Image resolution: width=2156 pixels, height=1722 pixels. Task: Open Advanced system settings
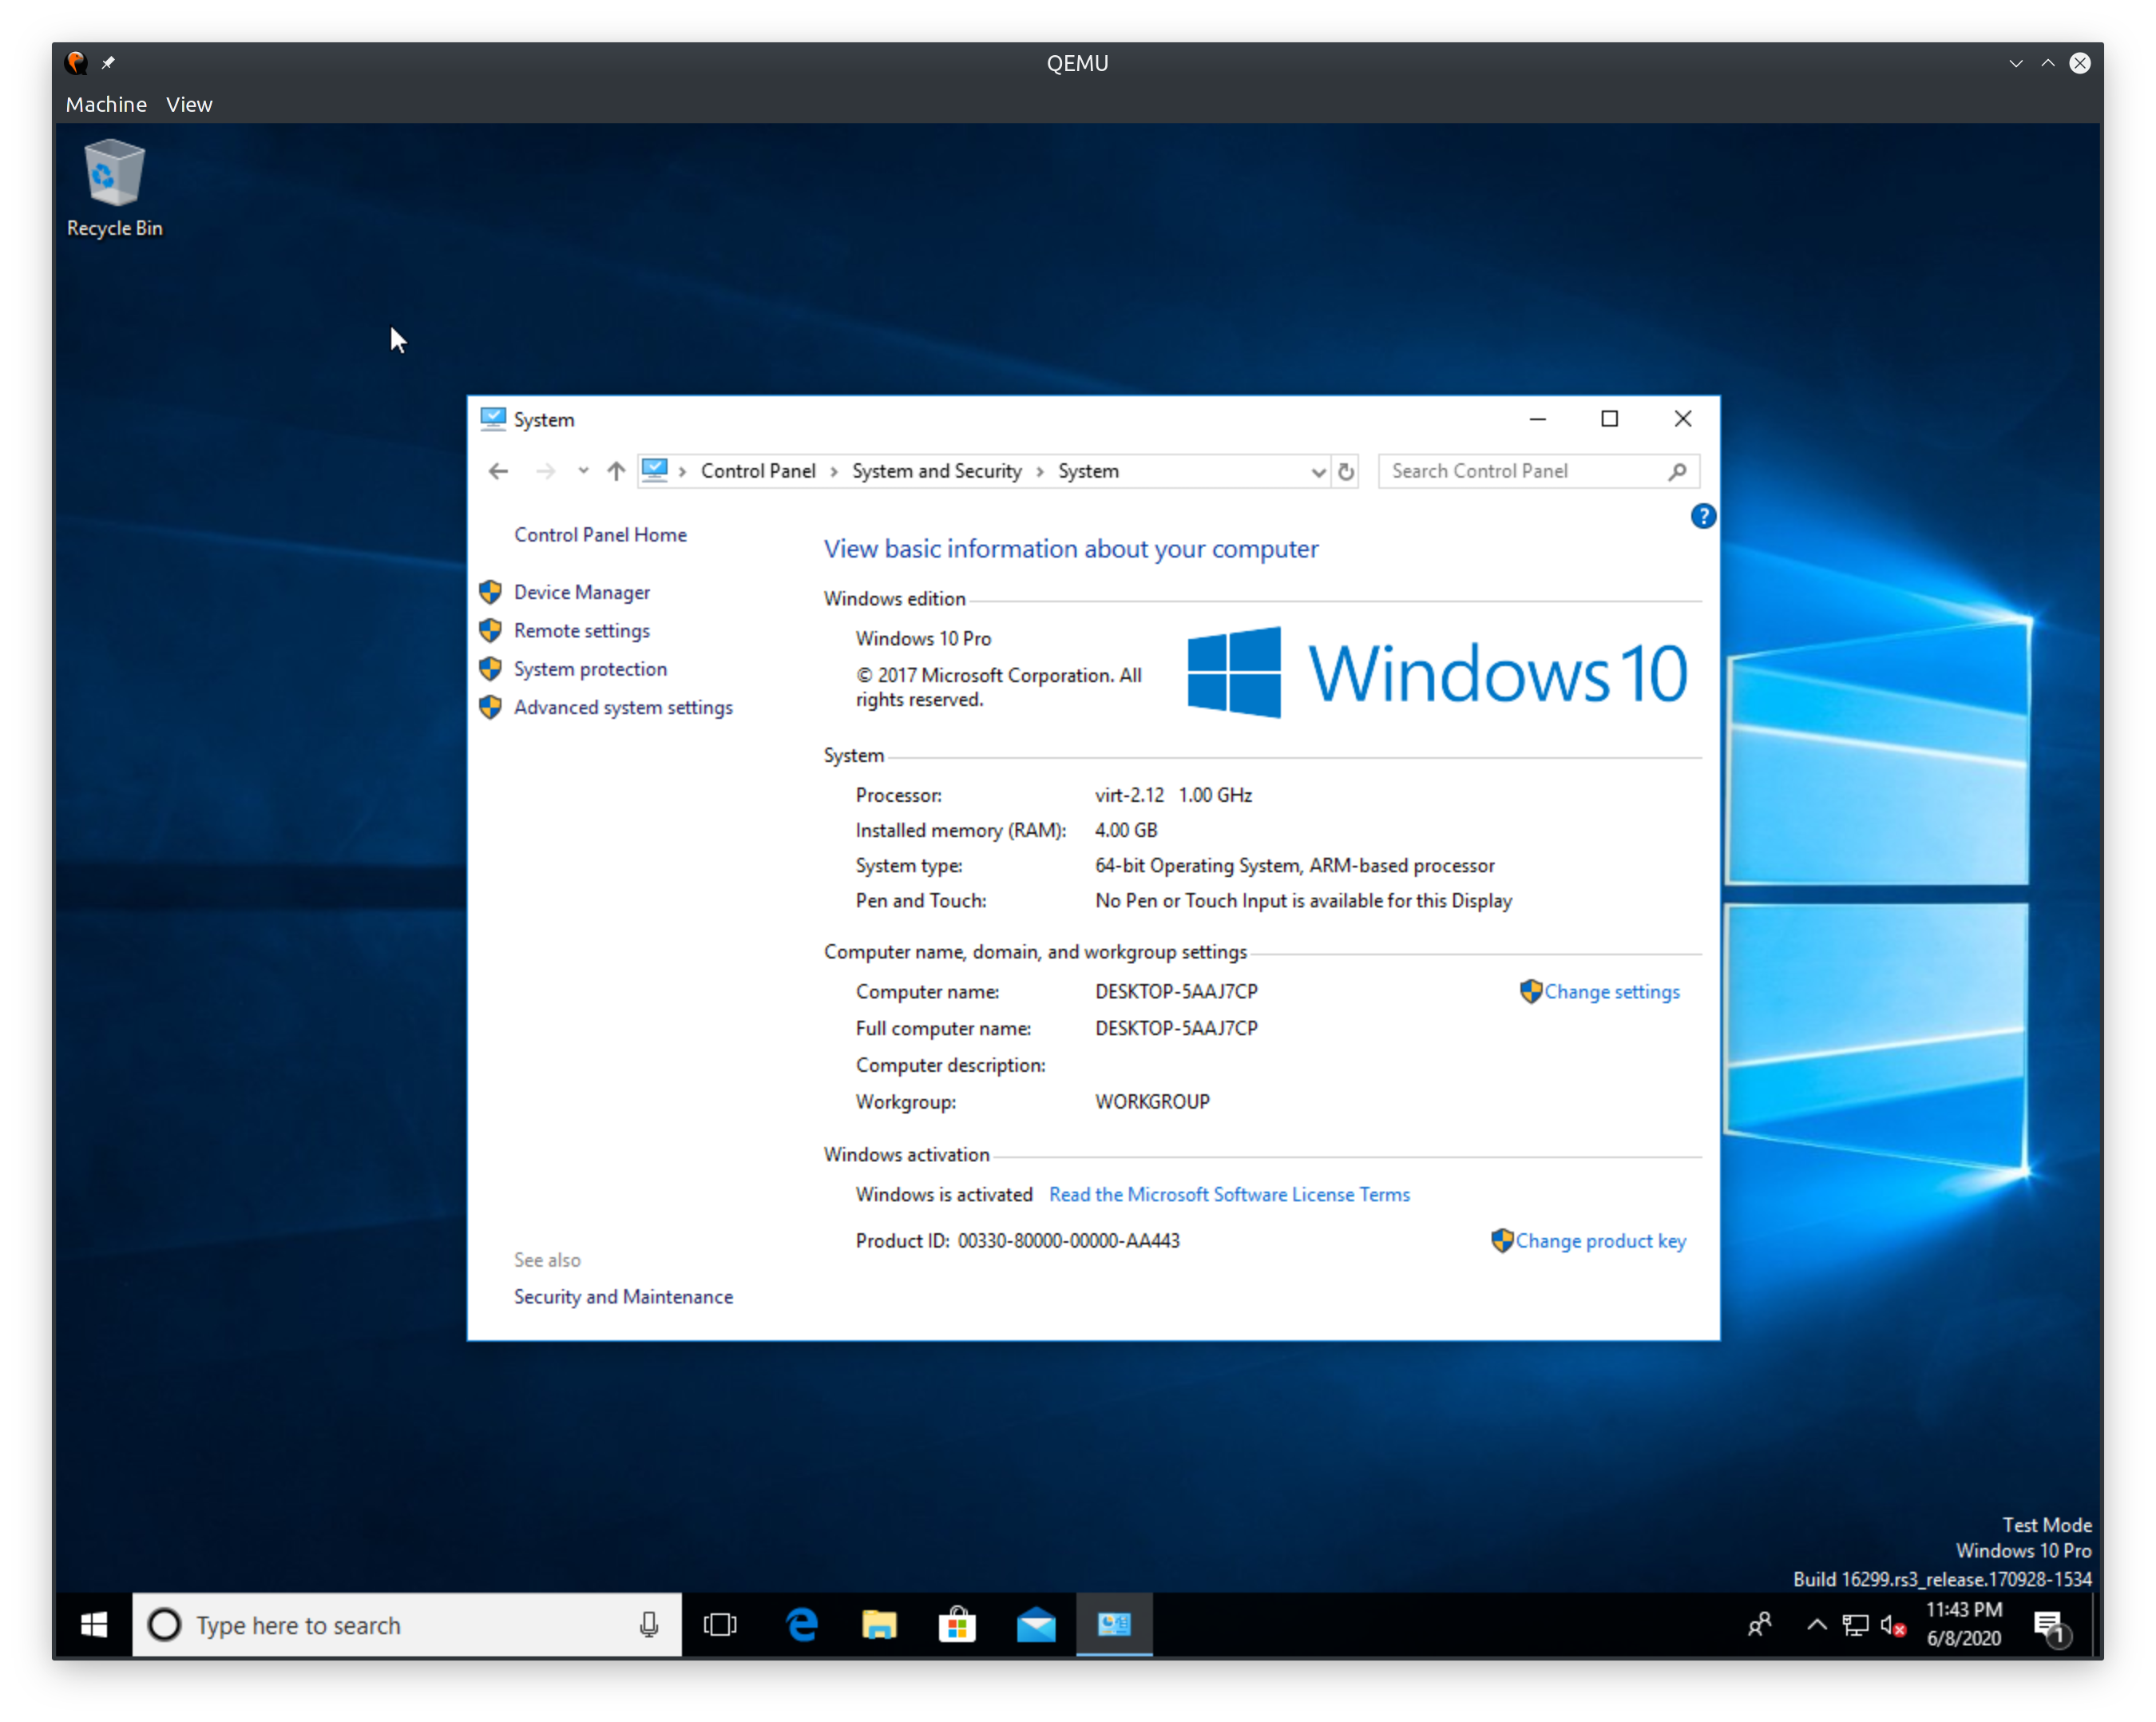point(623,707)
